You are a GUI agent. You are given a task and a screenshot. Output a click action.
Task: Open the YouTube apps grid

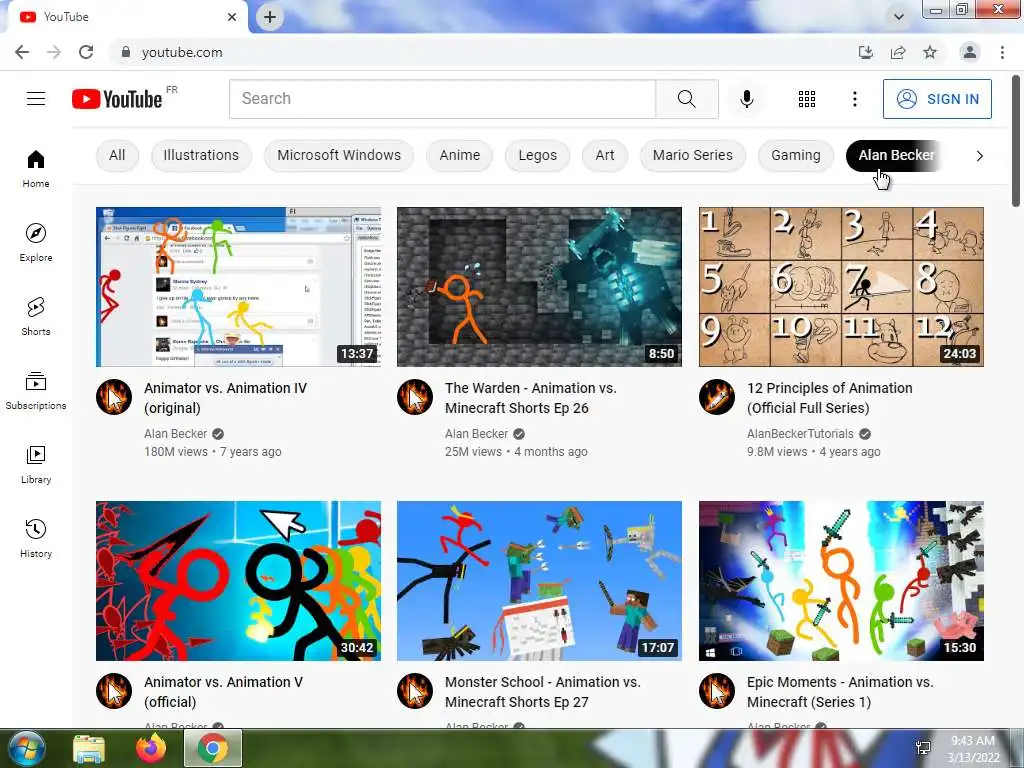tap(807, 99)
